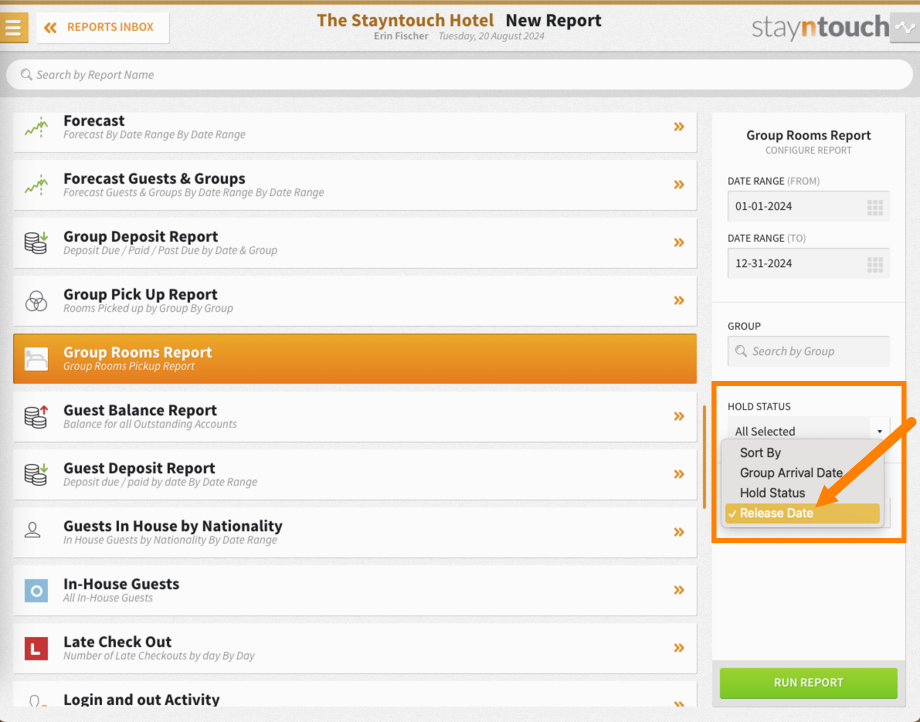Expand Late Check Out chevron
The width and height of the screenshot is (920, 722).
(679, 648)
